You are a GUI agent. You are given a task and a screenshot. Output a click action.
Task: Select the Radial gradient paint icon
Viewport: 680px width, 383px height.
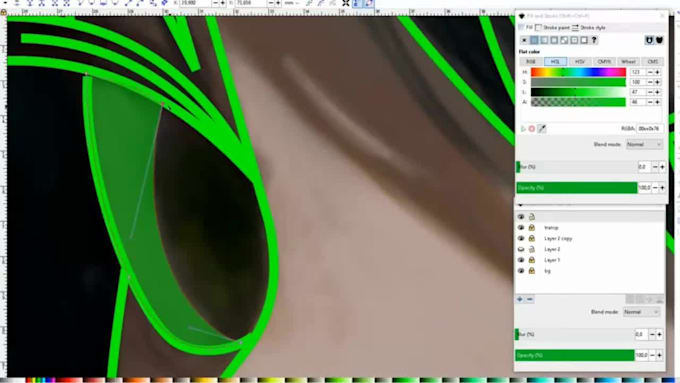tap(554, 40)
